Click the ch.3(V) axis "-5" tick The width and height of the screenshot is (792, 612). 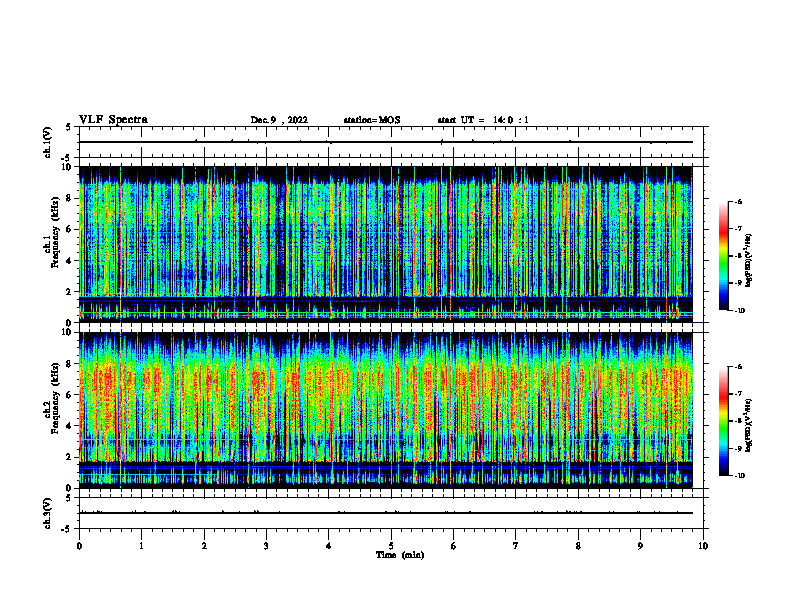(x=68, y=529)
